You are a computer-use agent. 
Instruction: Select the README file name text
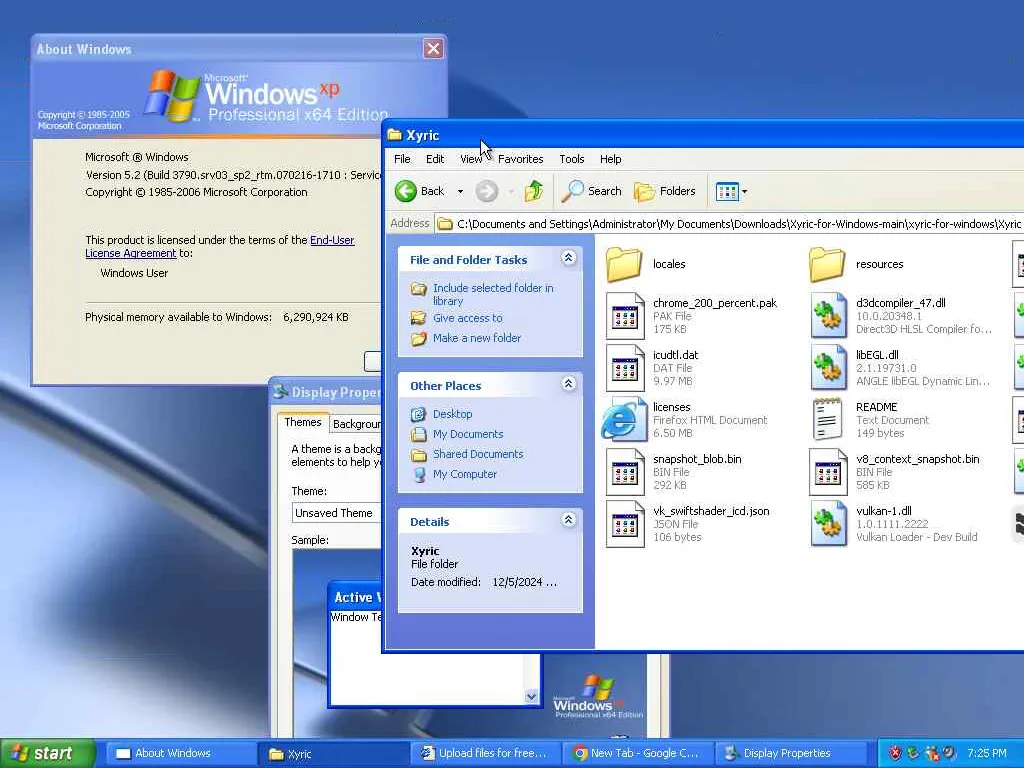pos(876,407)
